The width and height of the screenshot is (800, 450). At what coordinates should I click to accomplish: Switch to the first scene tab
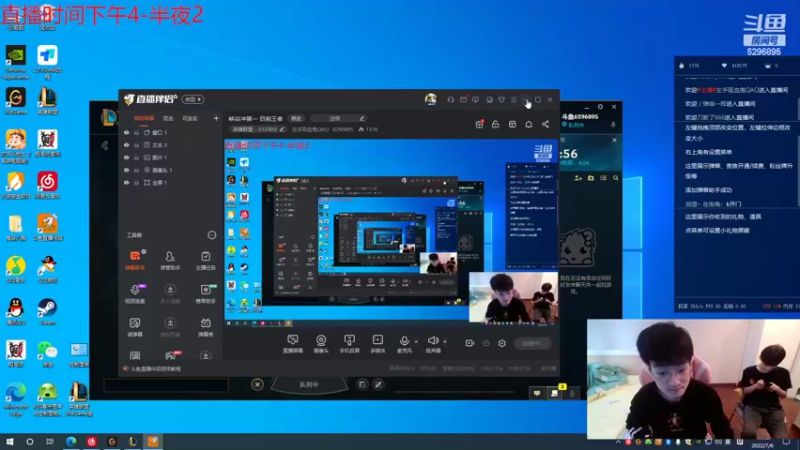[144, 118]
